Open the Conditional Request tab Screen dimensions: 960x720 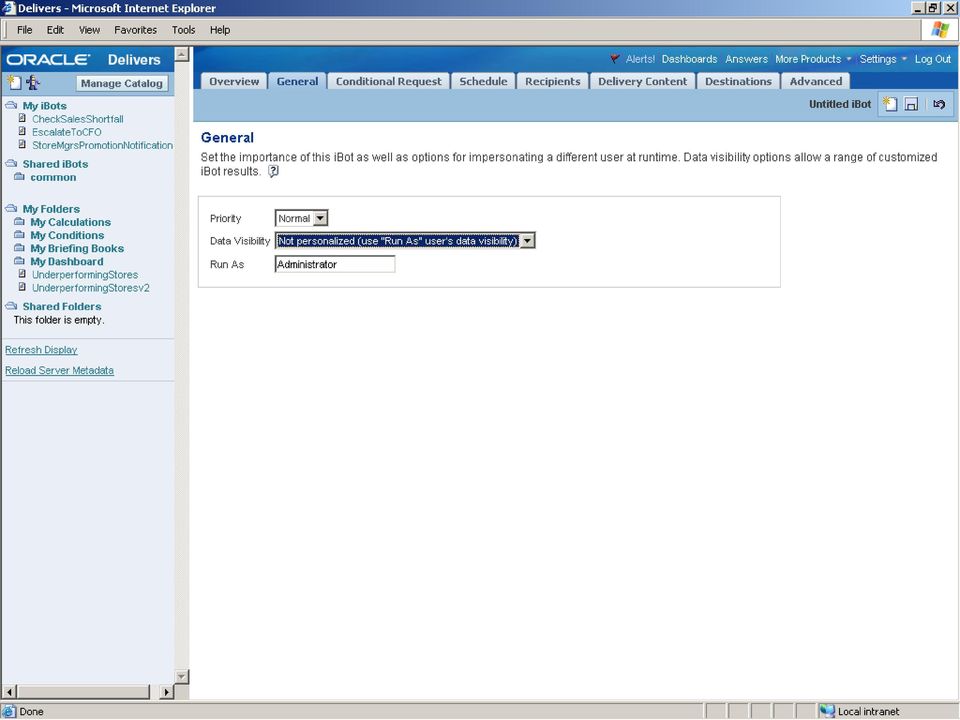(388, 81)
